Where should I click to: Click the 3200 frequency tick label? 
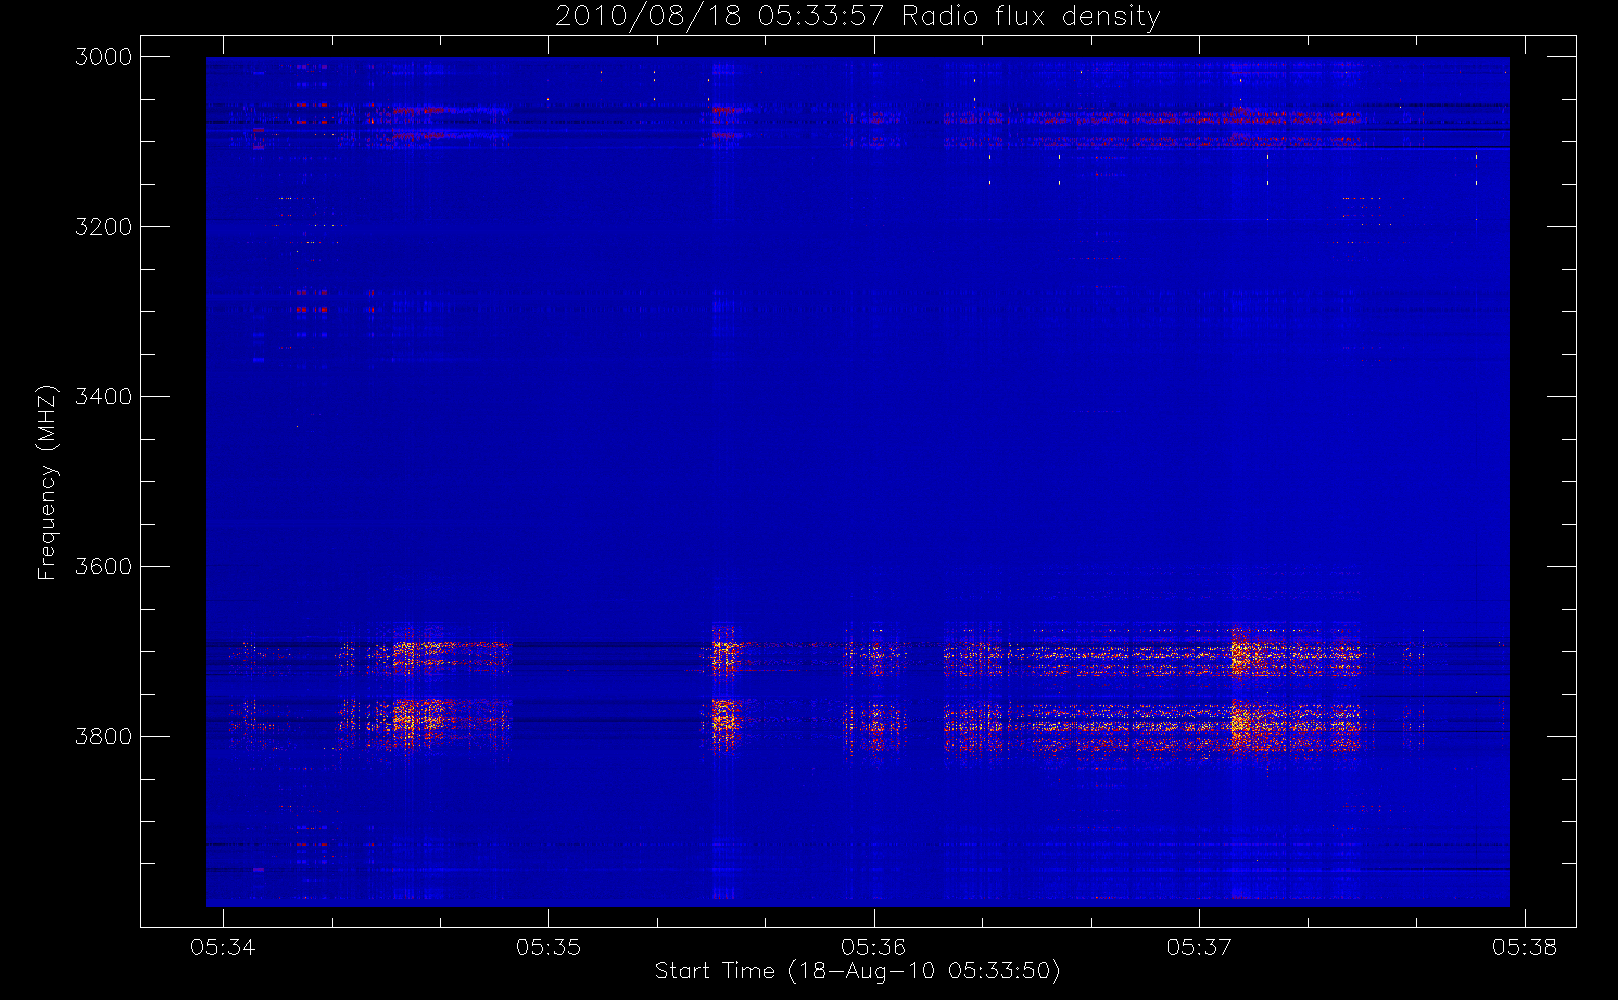coord(104,227)
